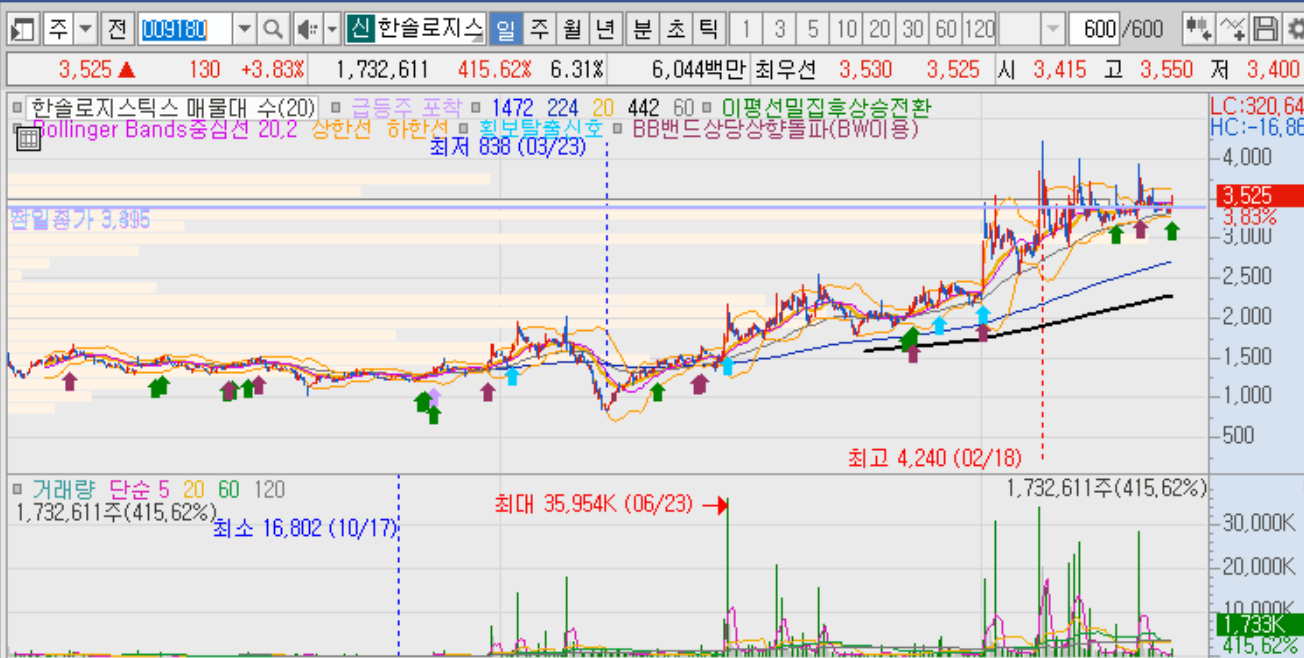
Task: Select interval 20 button
Action: pyautogui.click(x=879, y=30)
